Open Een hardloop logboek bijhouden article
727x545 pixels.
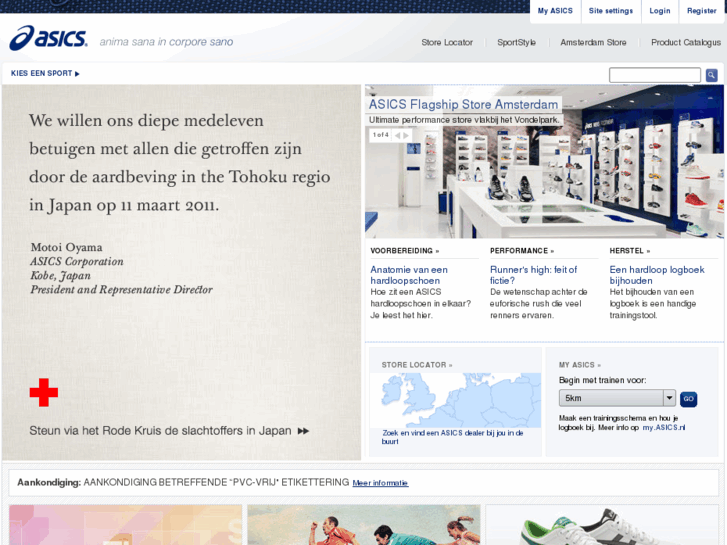pyautogui.click(x=657, y=275)
